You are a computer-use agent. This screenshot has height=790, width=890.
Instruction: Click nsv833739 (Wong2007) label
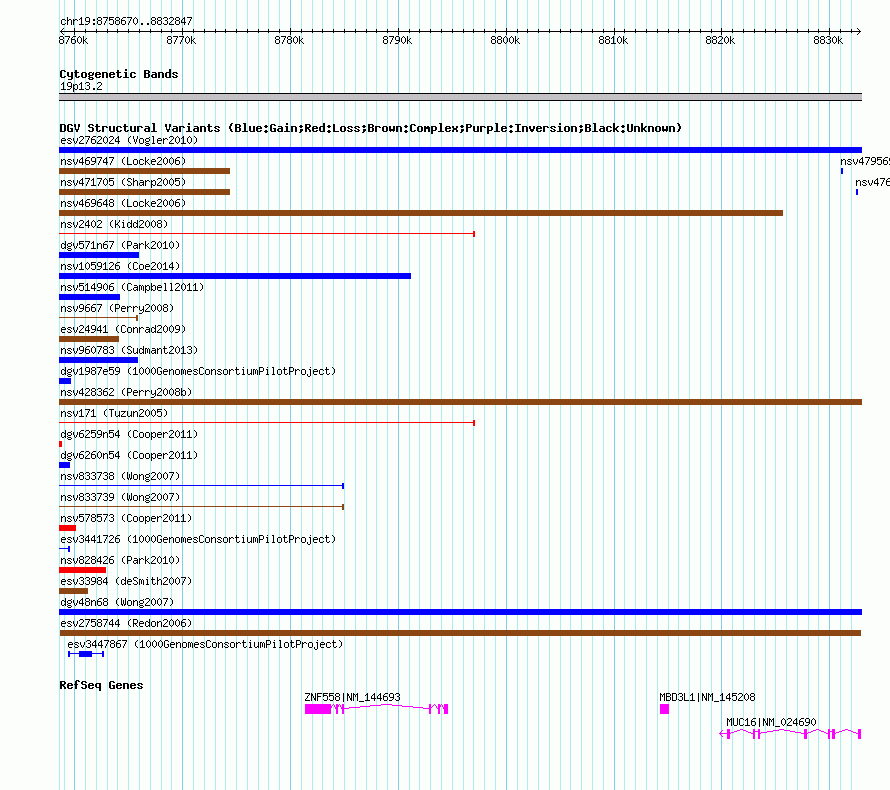(120, 497)
